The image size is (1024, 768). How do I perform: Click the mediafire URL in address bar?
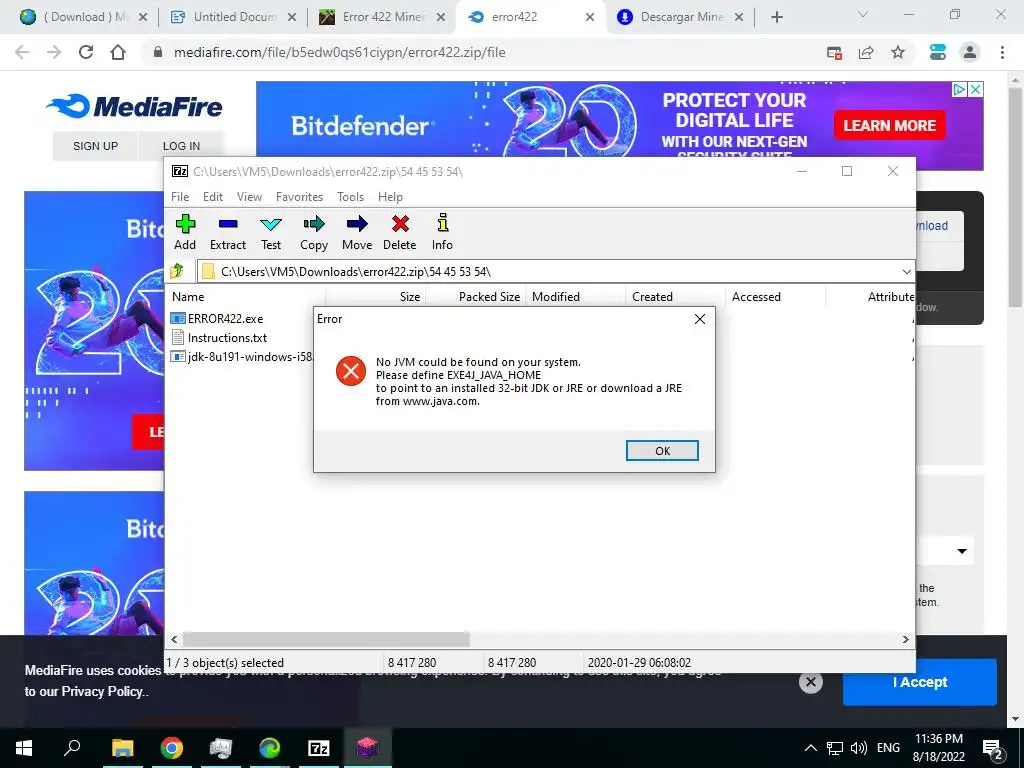coord(340,52)
